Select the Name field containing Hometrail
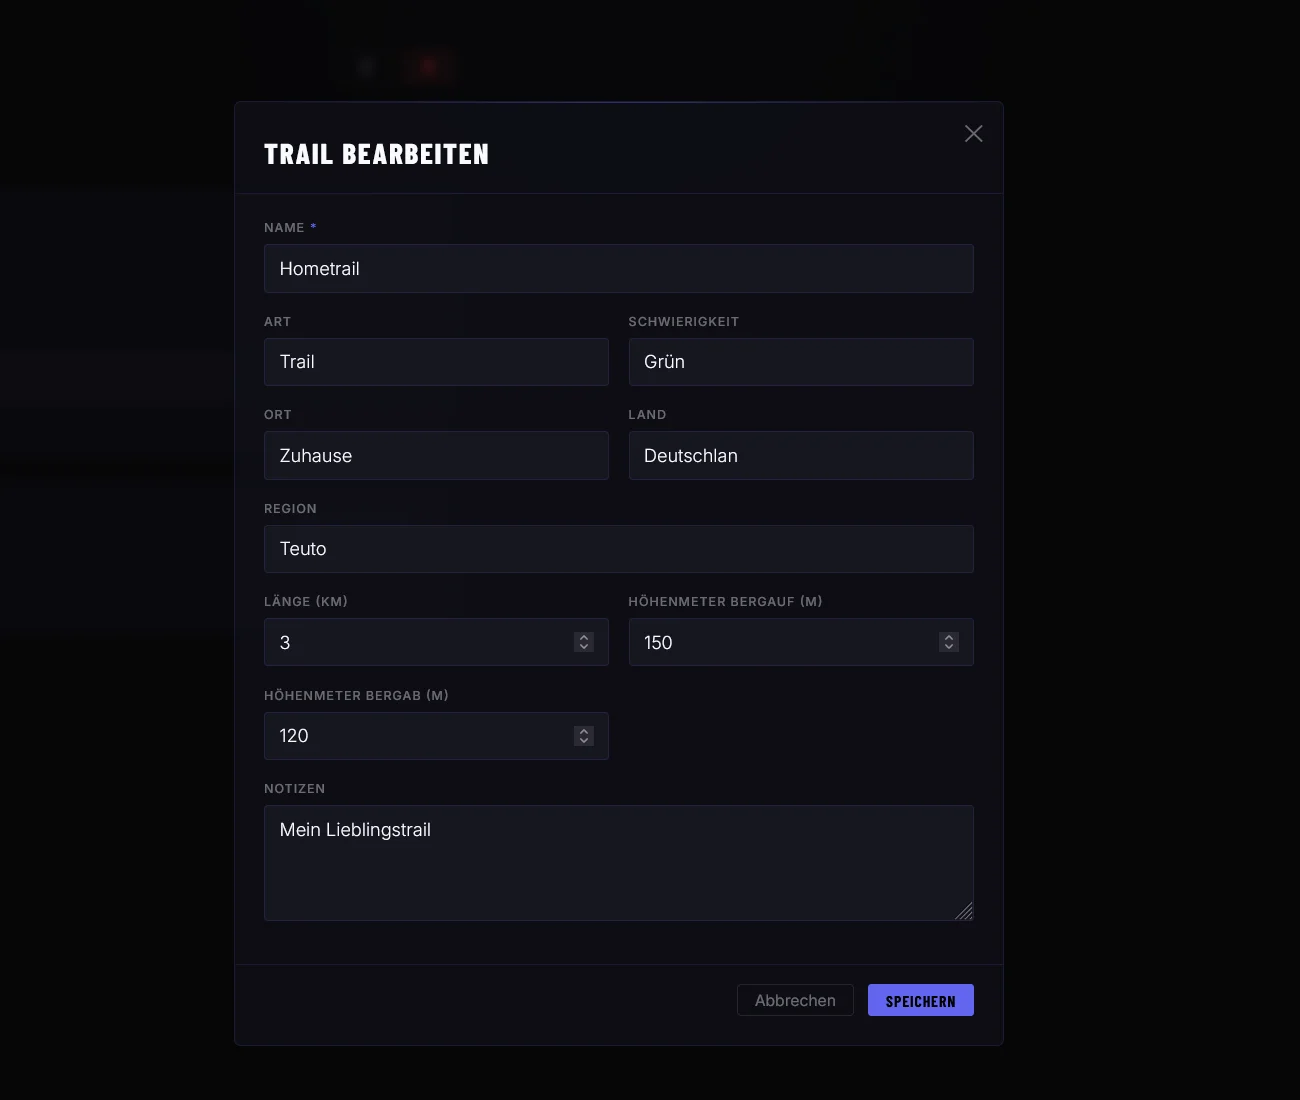The height and width of the screenshot is (1100, 1300). [x=618, y=268]
